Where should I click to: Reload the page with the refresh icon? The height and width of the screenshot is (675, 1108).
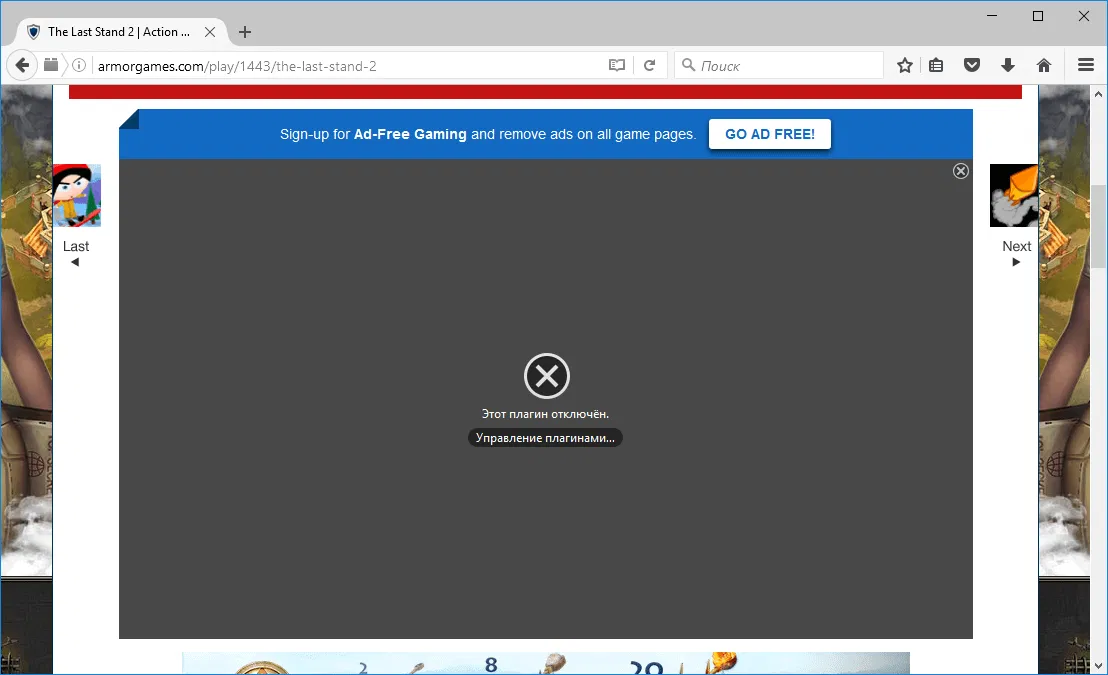click(x=650, y=64)
